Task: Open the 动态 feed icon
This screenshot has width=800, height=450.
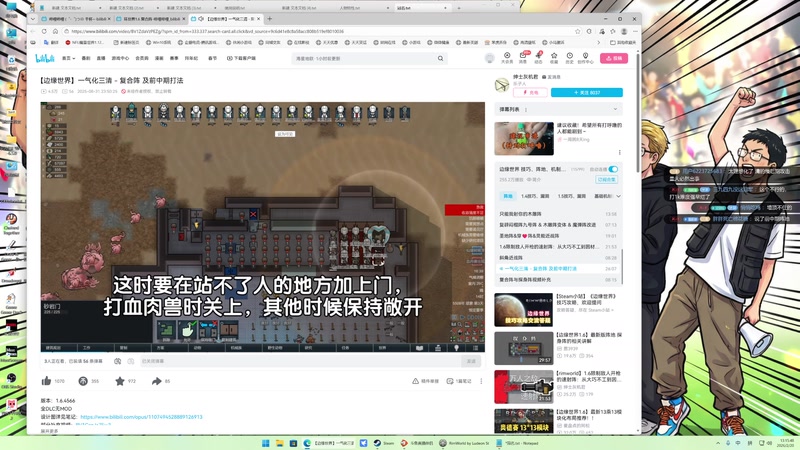Action: (x=538, y=58)
